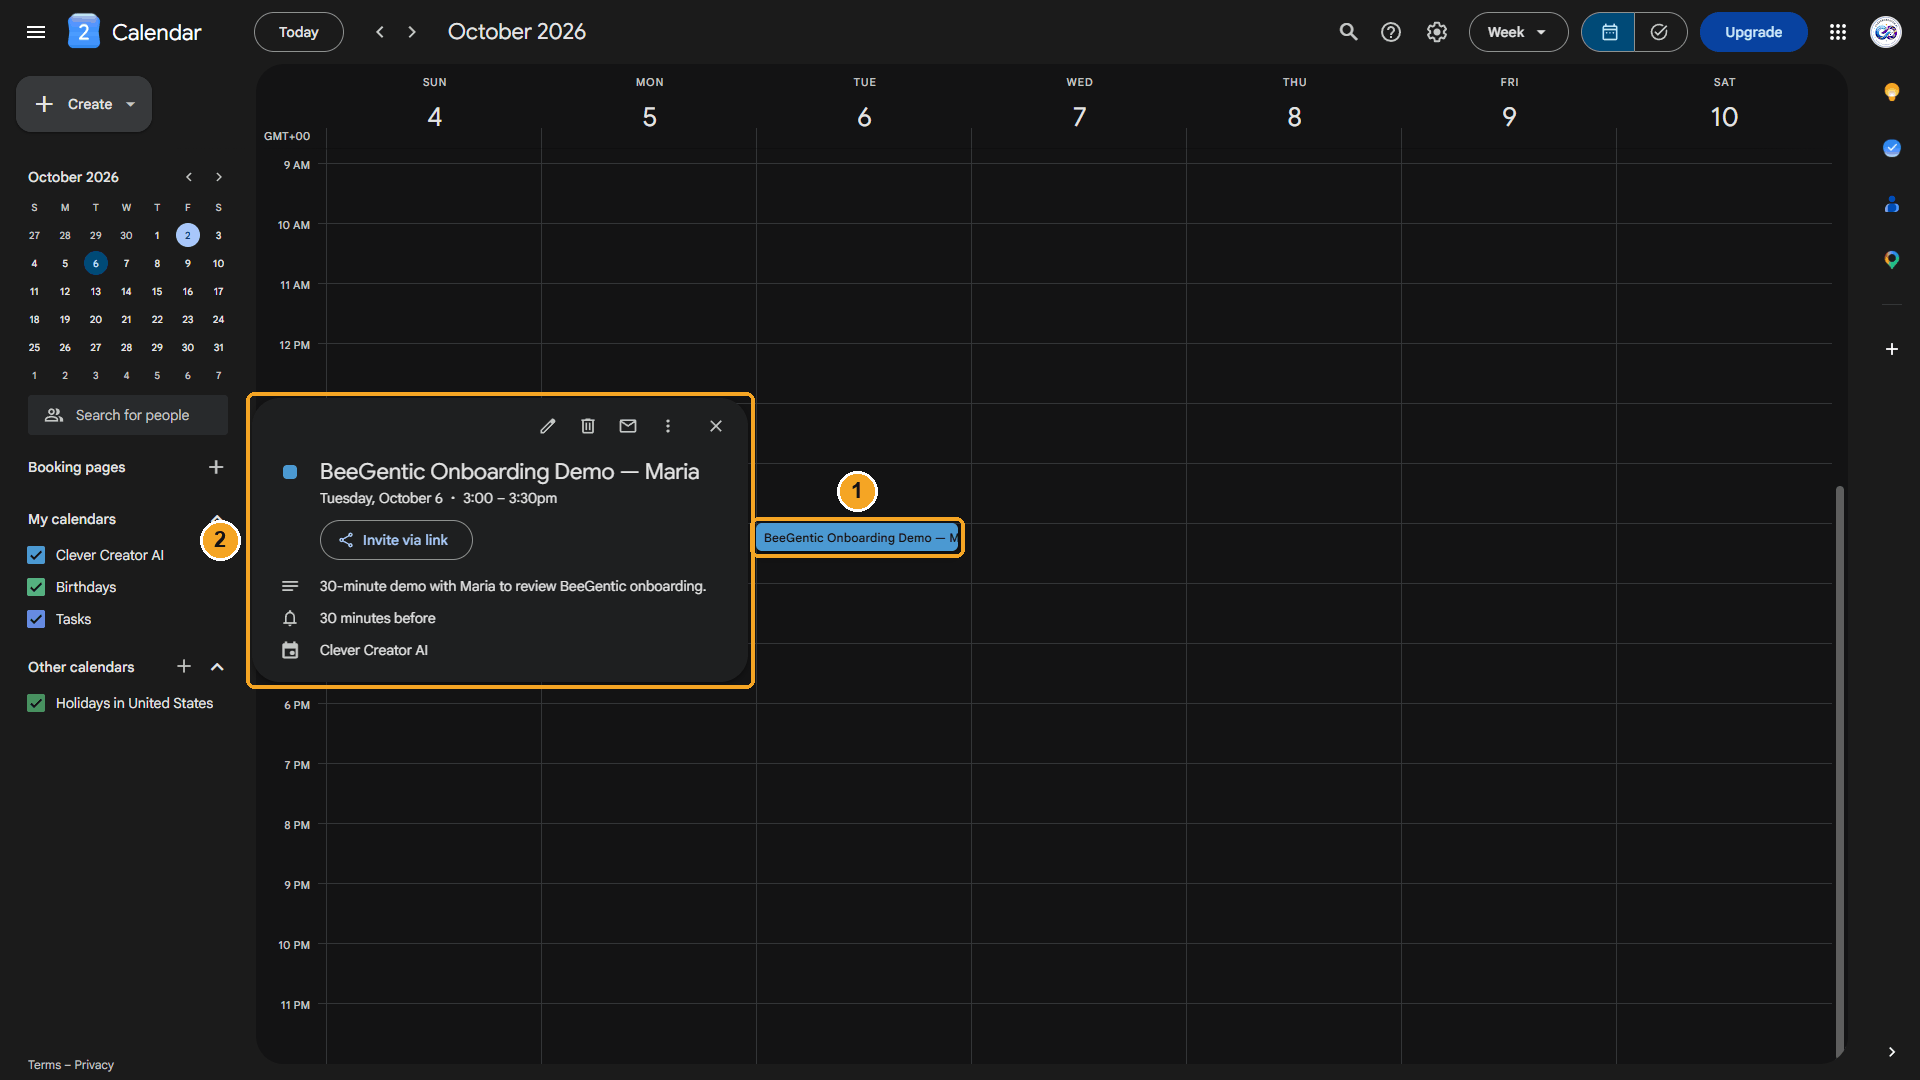Switch to Tasks view toggle
The height and width of the screenshot is (1080, 1920).
pyautogui.click(x=1660, y=32)
